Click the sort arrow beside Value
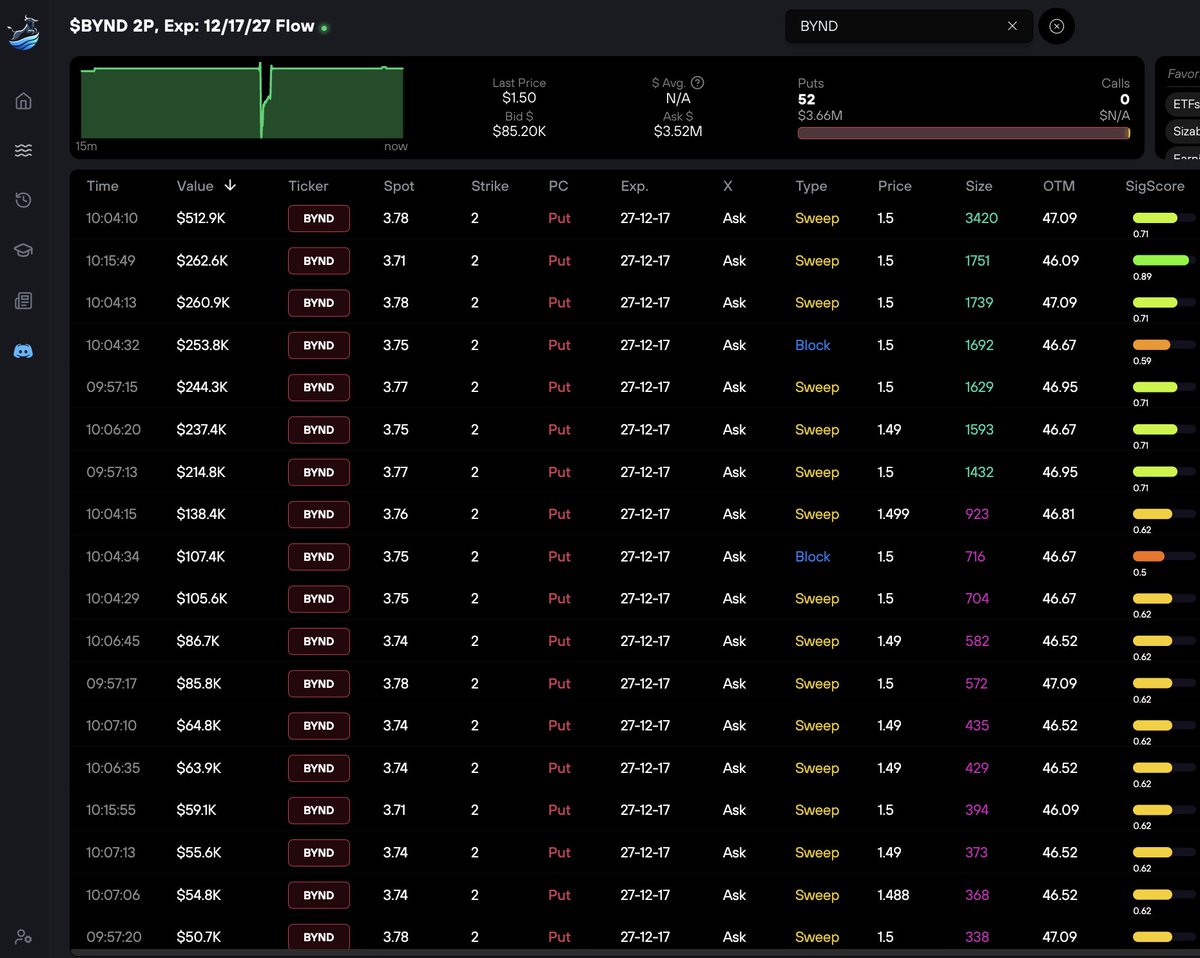Viewport: 1200px width, 958px height. tap(231, 186)
